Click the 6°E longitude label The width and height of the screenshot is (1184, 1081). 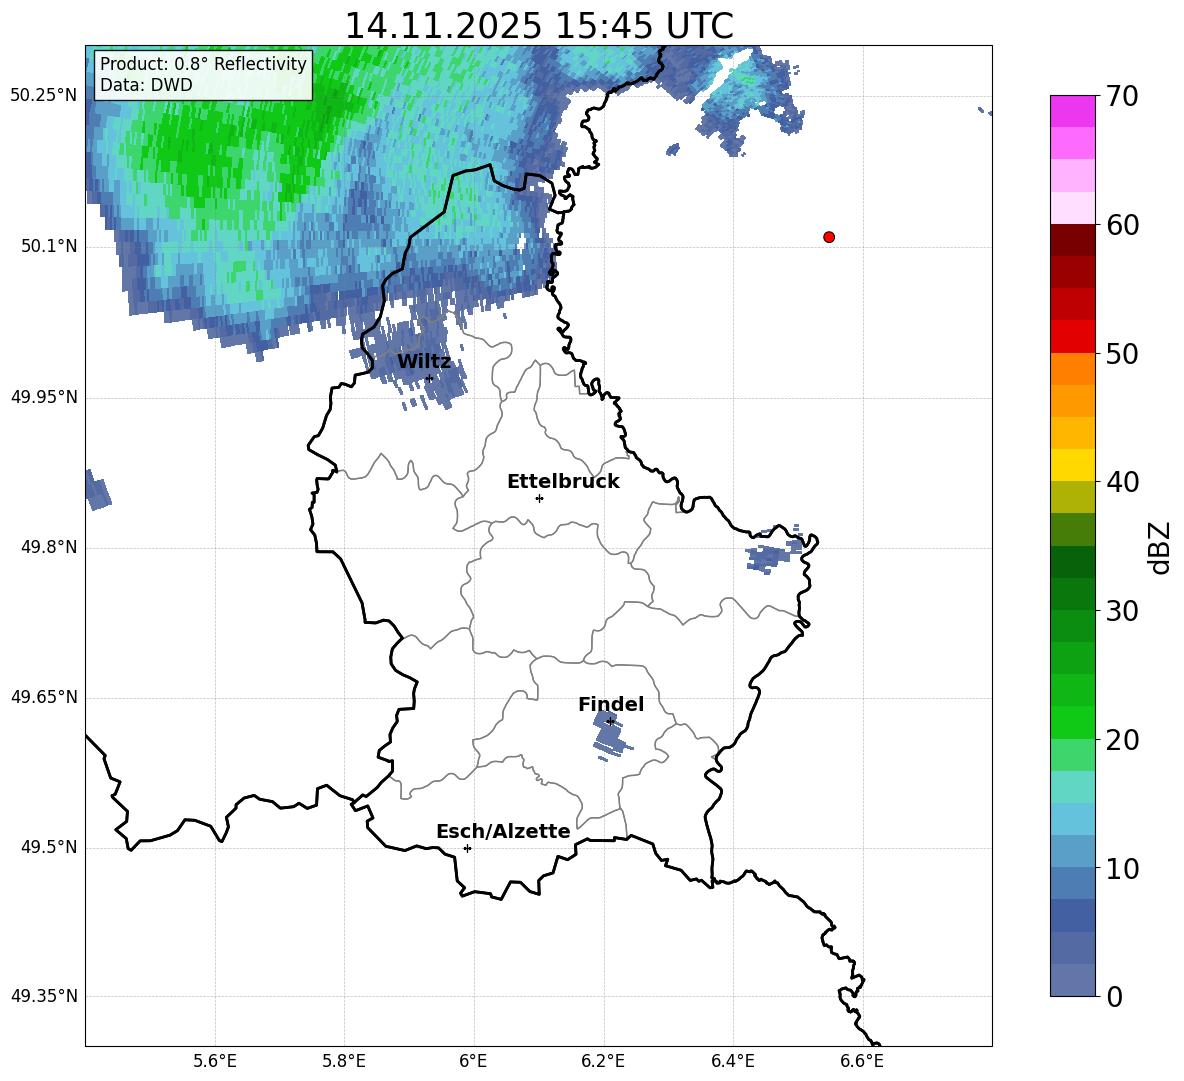[x=473, y=1061]
